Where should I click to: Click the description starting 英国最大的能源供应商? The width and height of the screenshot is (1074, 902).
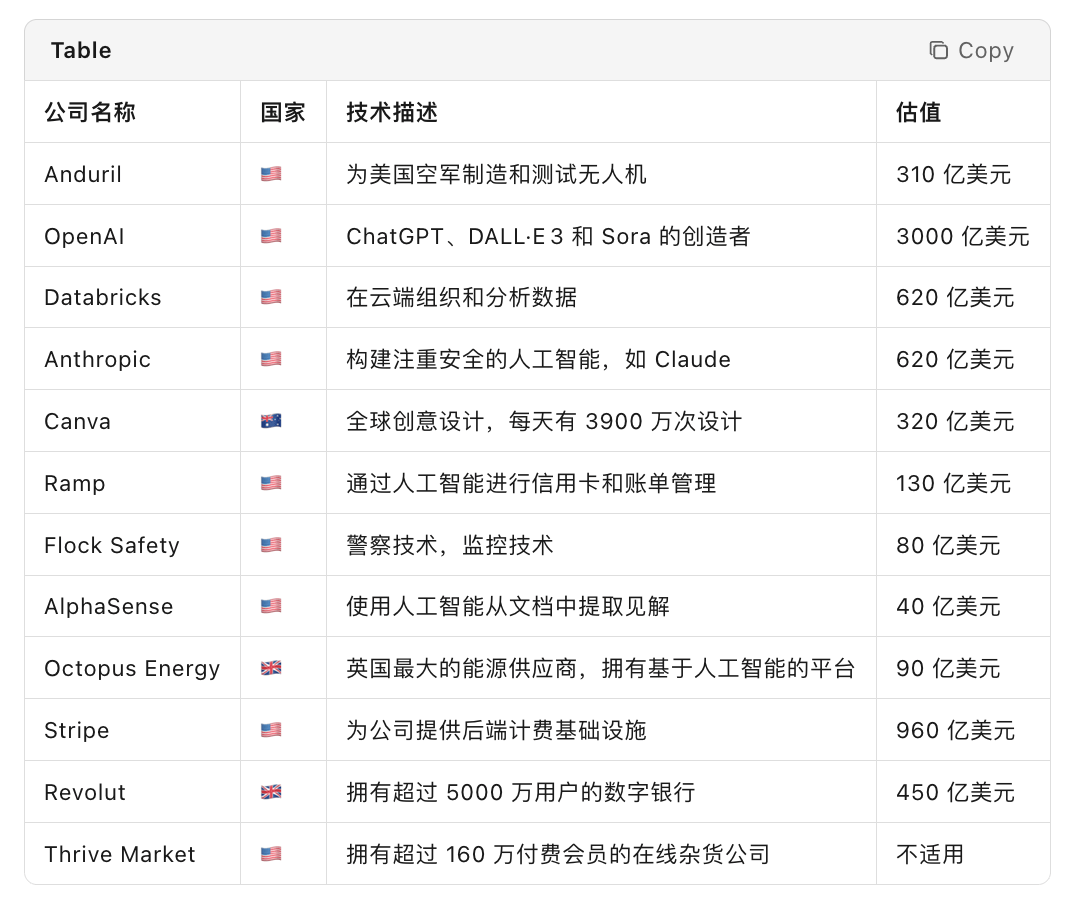[x=601, y=668]
